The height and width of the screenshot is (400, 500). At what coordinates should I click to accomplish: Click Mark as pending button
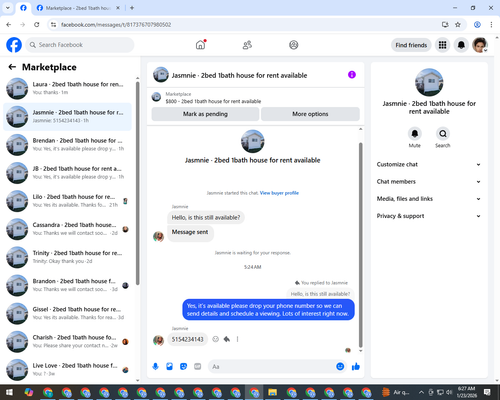(x=205, y=114)
